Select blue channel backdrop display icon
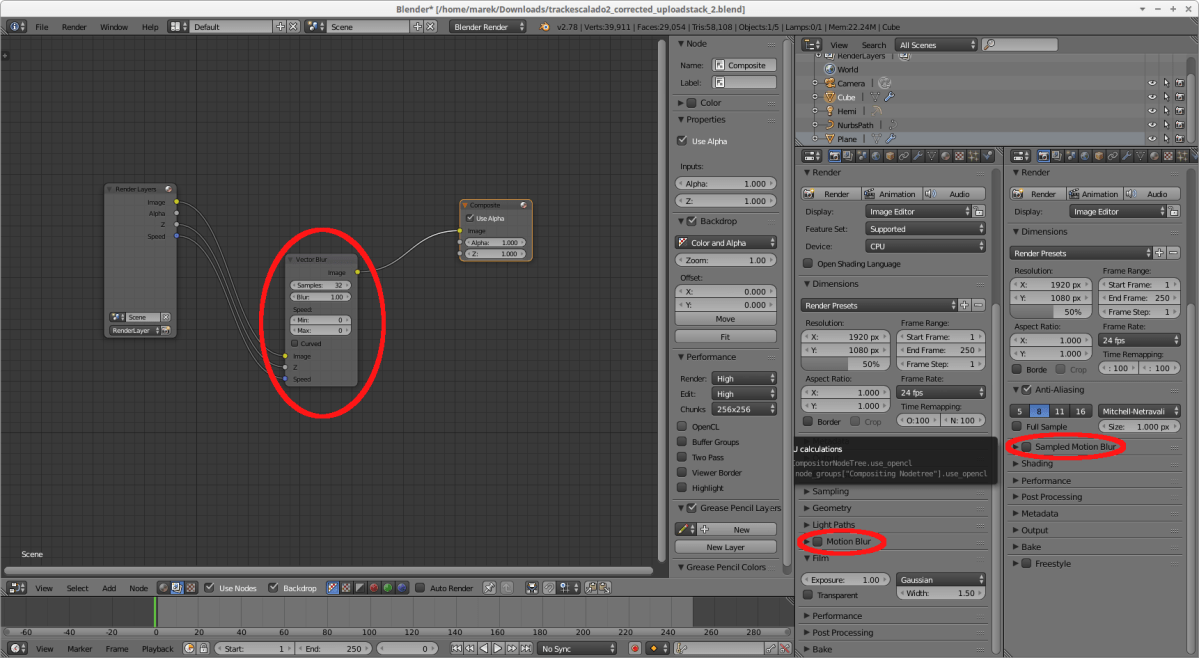Screen dimensions: 1199x658 (x=401, y=588)
